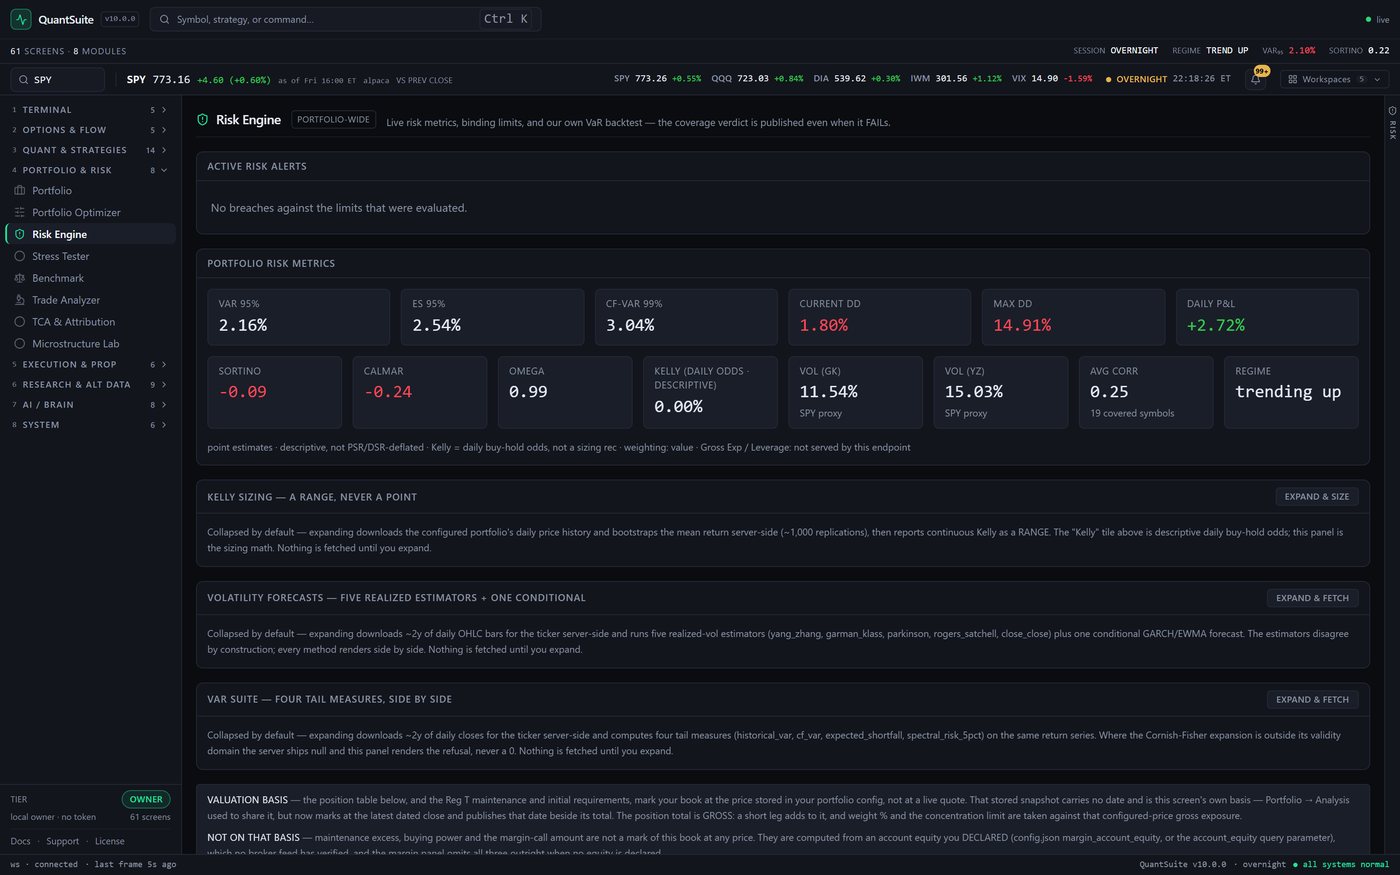Click the MAX DD value 14.91%
The width and height of the screenshot is (1400, 875).
point(1022,326)
